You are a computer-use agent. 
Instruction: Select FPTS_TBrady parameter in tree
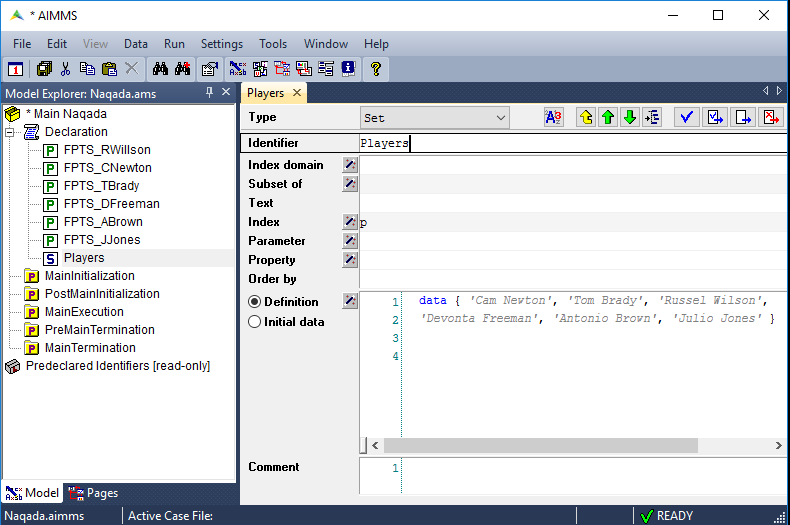101,186
